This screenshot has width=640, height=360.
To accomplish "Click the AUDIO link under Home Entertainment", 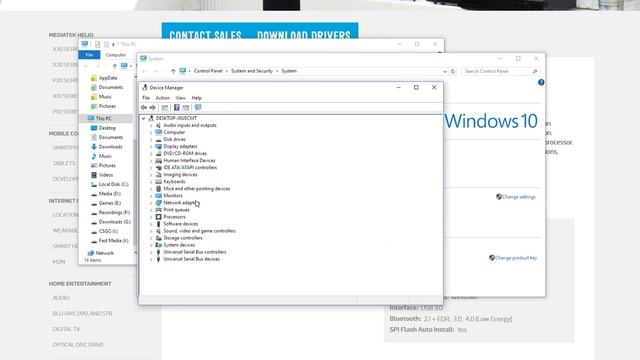I will (61, 298).
